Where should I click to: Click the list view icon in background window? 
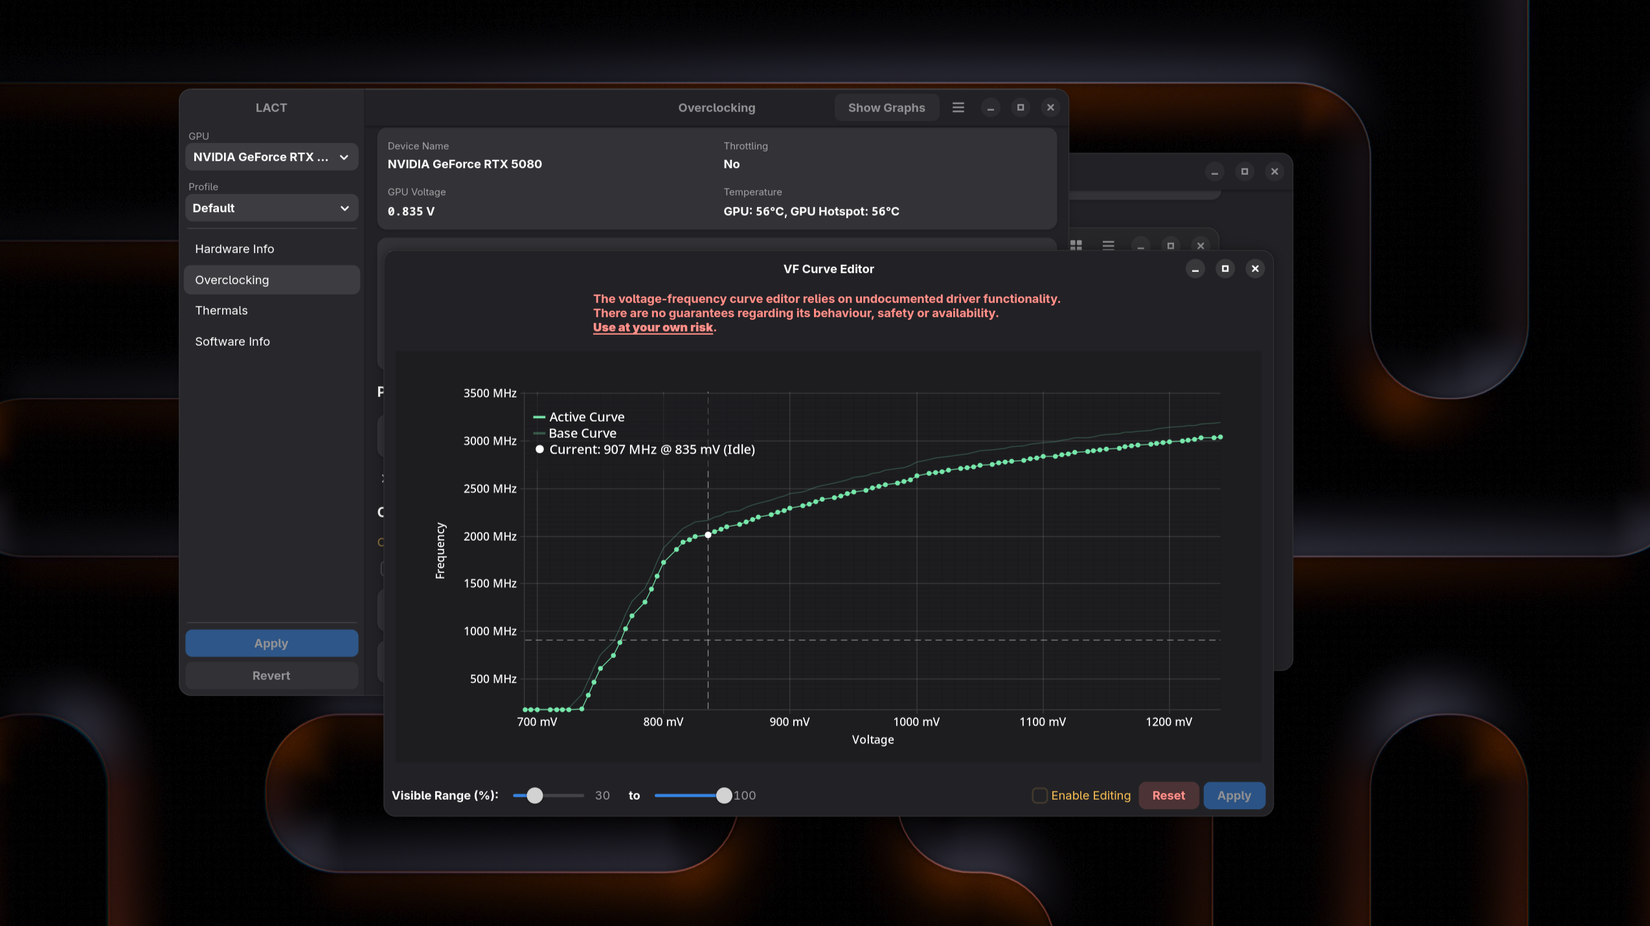1108,245
